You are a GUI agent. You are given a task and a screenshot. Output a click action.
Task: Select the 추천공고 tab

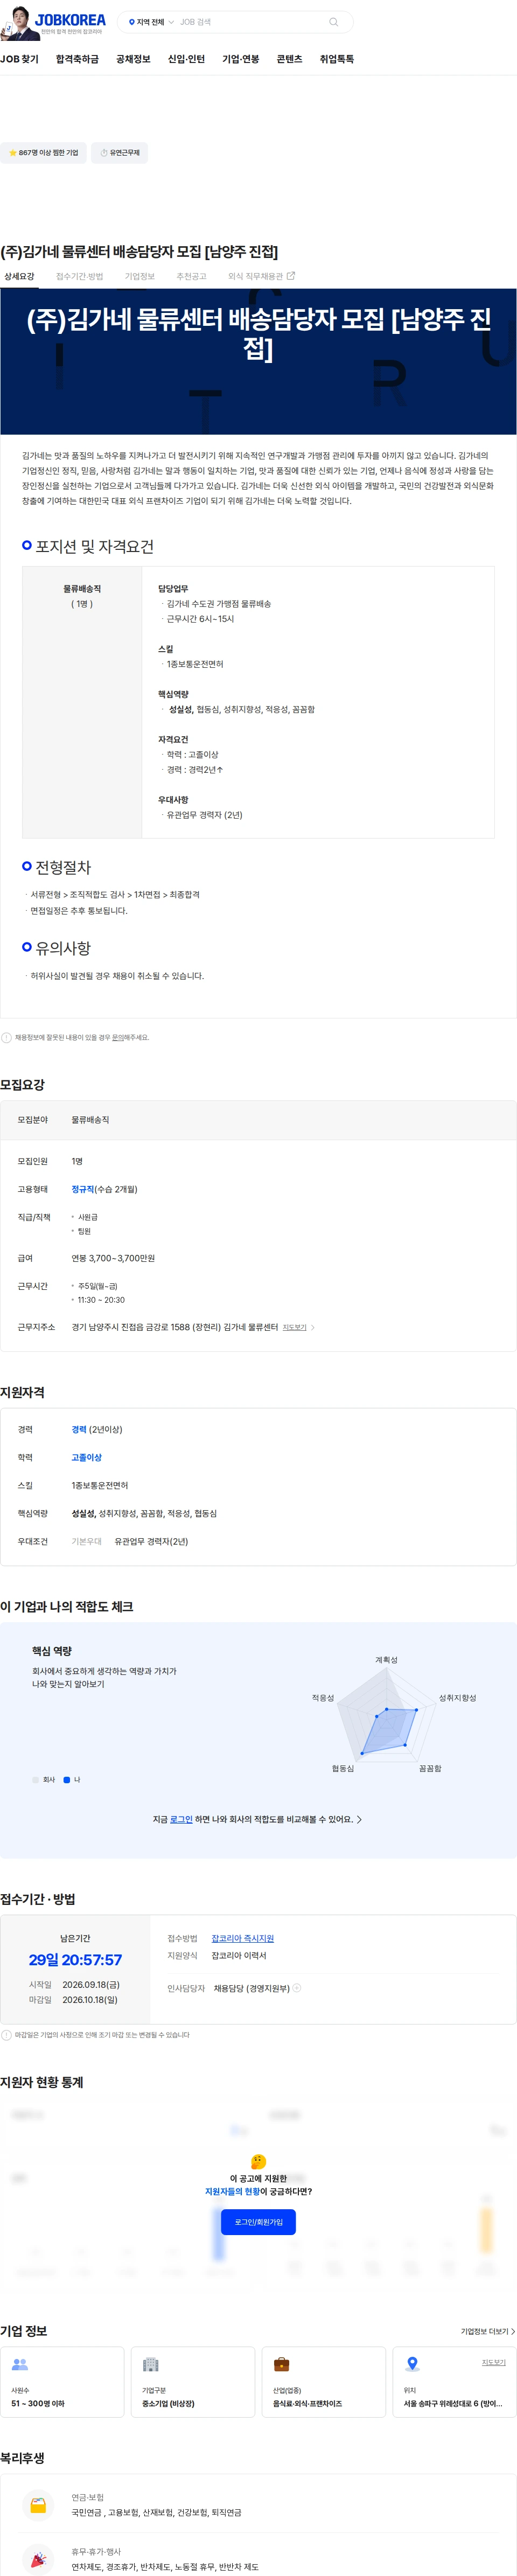[x=191, y=276]
